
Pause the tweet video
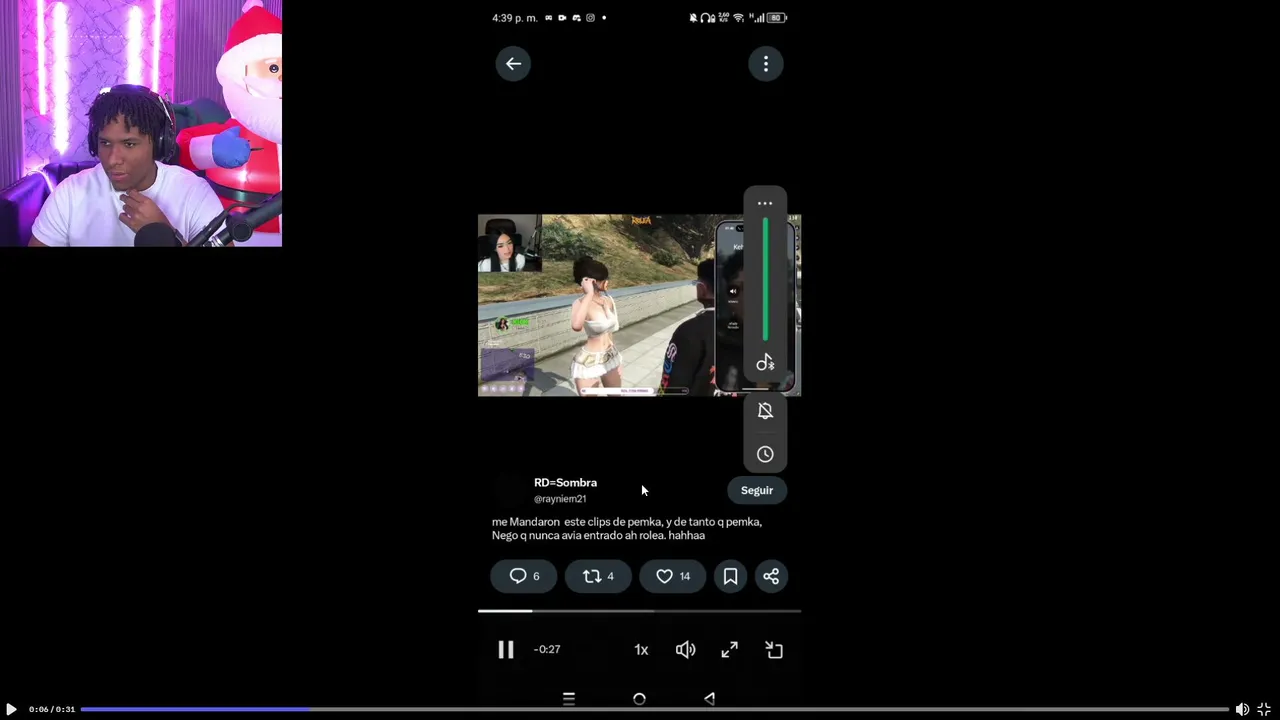pyautogui.click(x=506, y=650)
